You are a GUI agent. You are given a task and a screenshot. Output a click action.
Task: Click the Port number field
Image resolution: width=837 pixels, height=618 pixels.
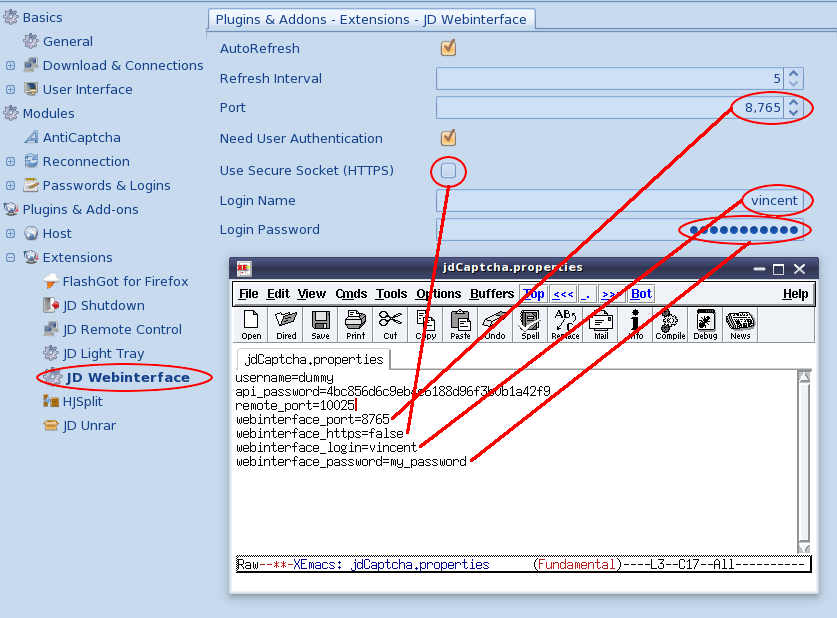click(610, 107)
